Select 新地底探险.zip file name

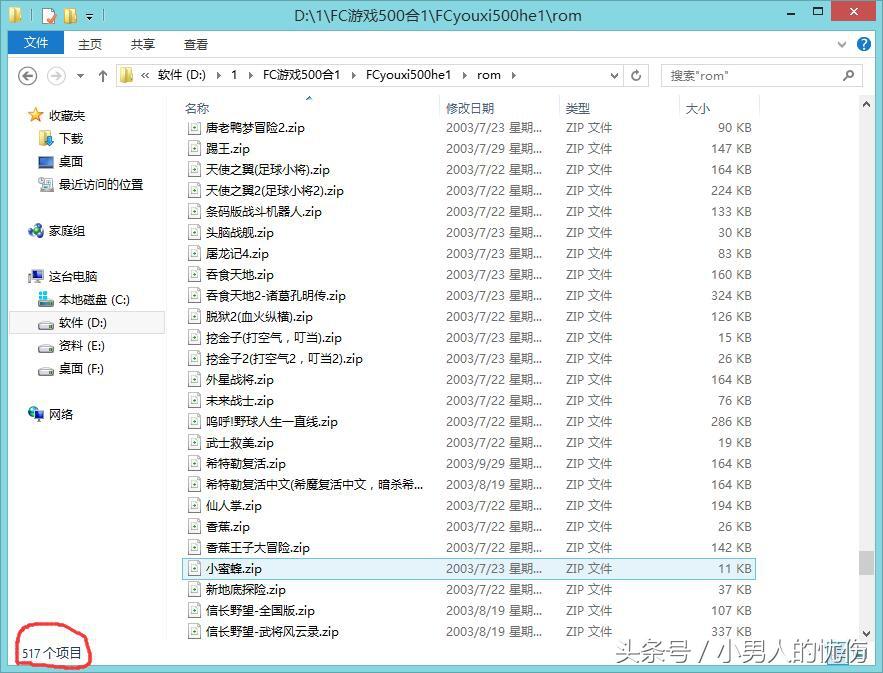[x=246, y=590]
